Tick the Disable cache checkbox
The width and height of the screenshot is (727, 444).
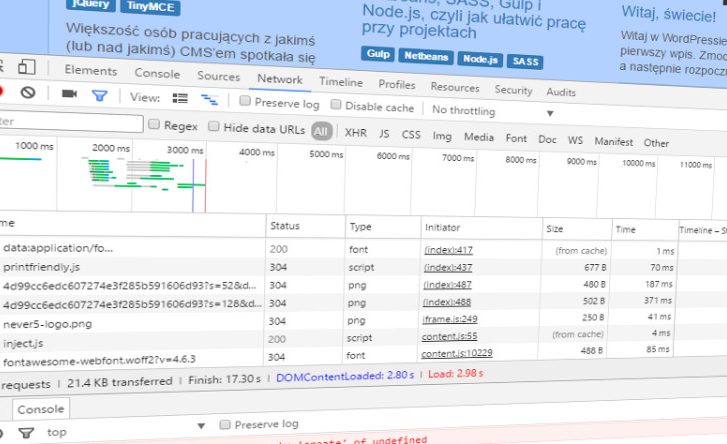[x=336, y=104]
